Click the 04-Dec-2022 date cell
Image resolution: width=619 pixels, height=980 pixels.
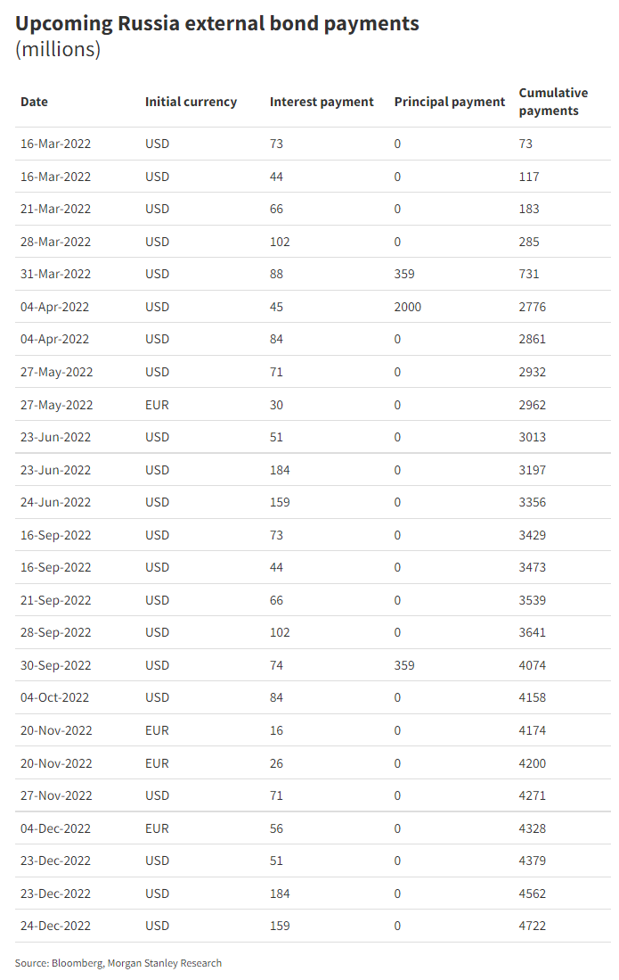click(56, 828)
